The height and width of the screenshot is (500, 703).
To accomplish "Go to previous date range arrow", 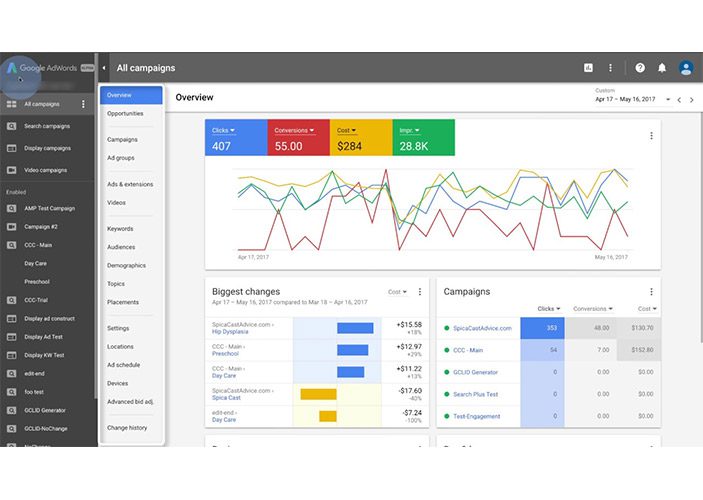I will [x=679, y=100].
